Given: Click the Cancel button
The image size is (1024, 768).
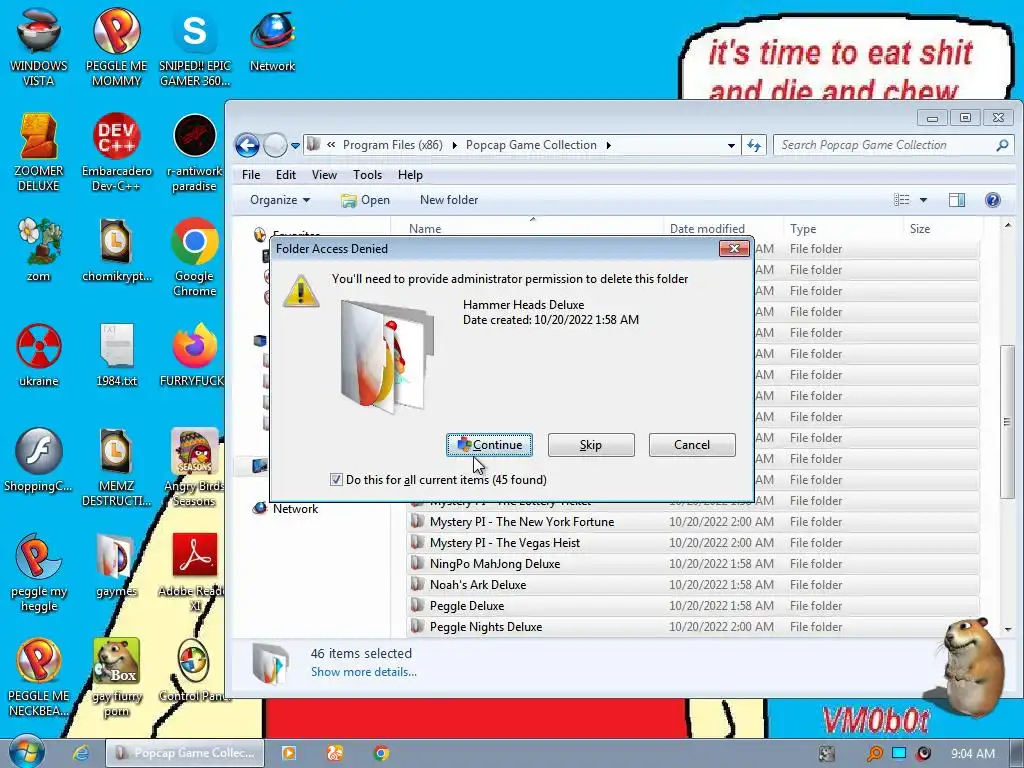Looking at the screenshot, I should [x=692, y=445].
